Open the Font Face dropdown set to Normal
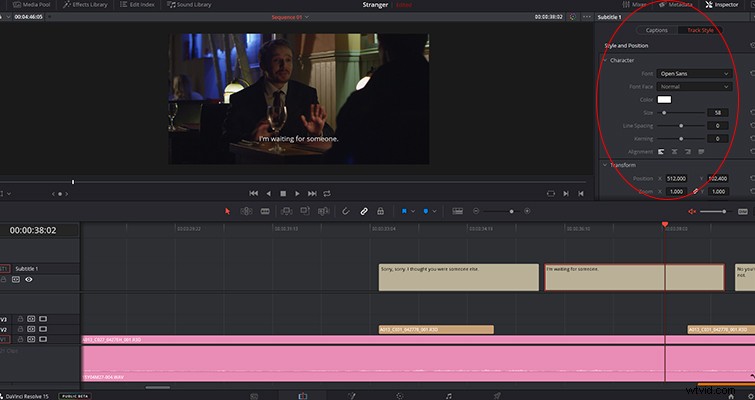 (x=694, y=87)
